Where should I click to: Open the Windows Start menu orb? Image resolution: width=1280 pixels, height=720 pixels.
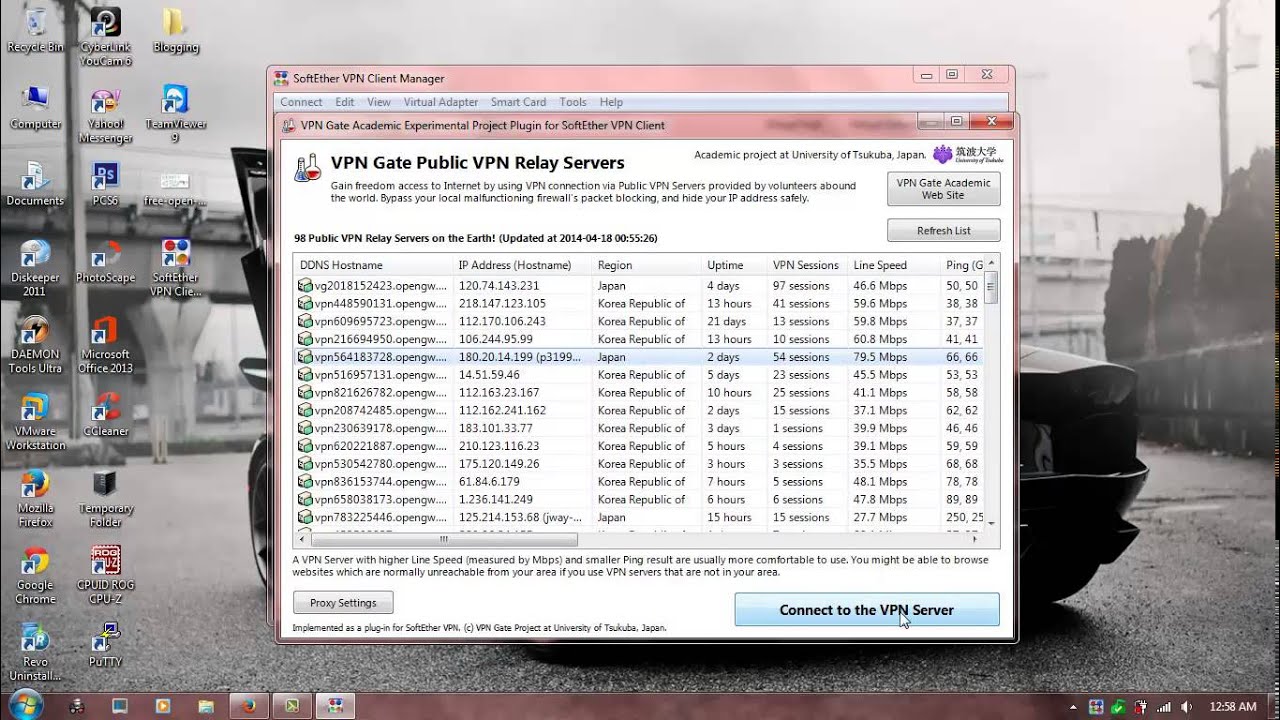click(x=25, y=705)
